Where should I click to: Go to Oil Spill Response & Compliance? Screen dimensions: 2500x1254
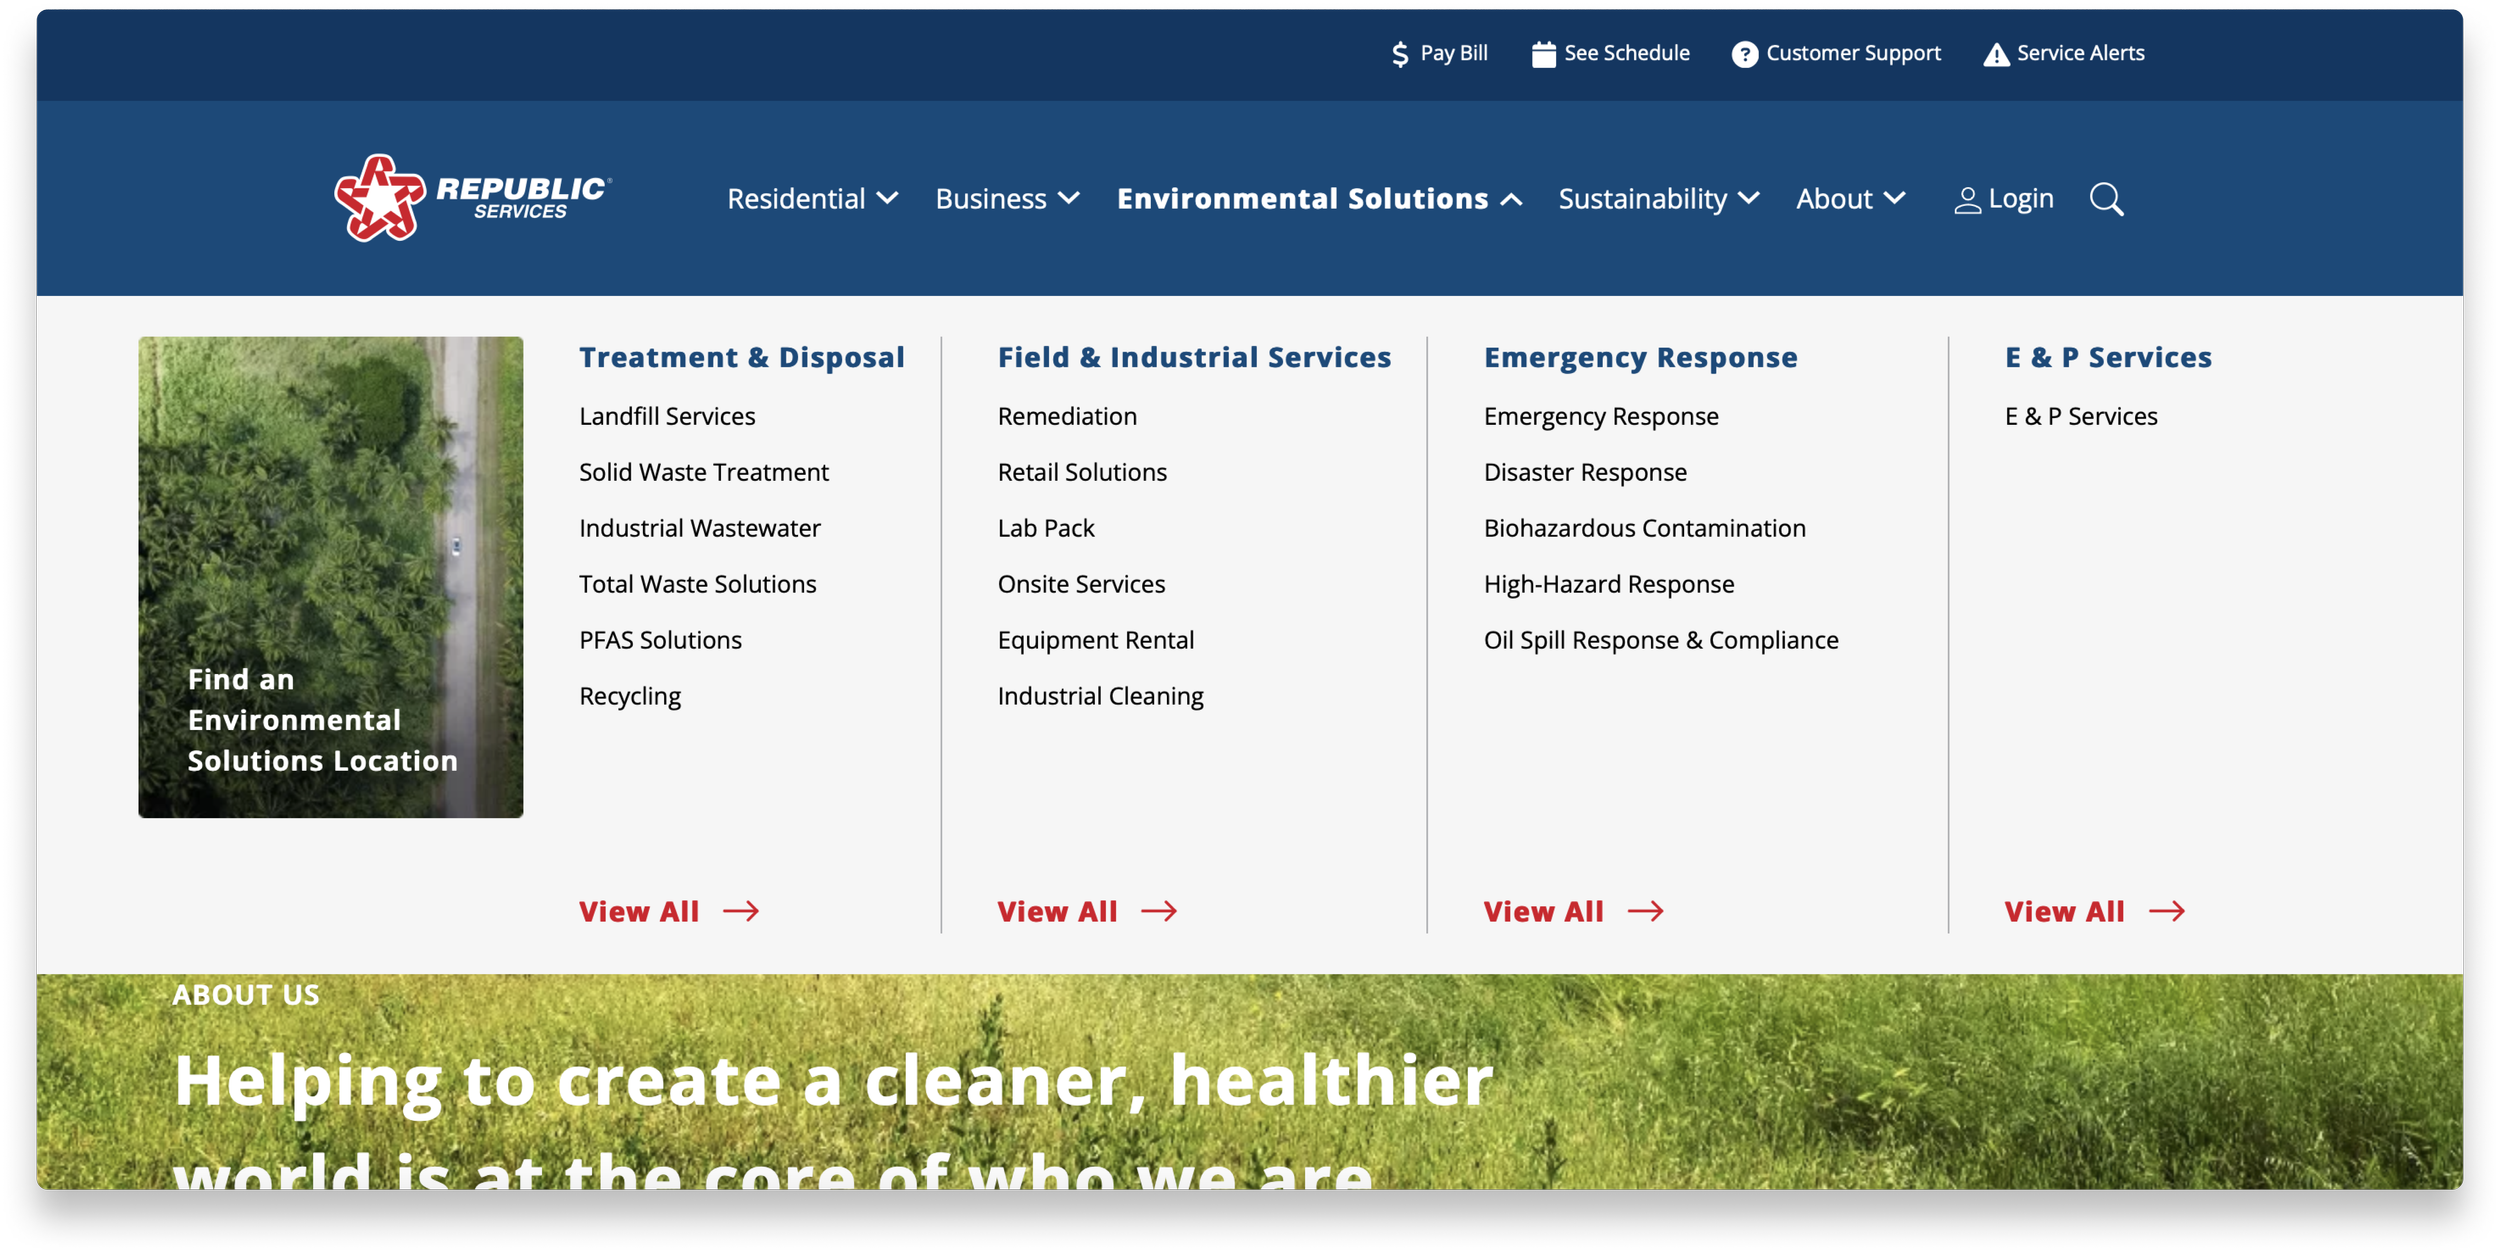click(x=1660, y=640)
